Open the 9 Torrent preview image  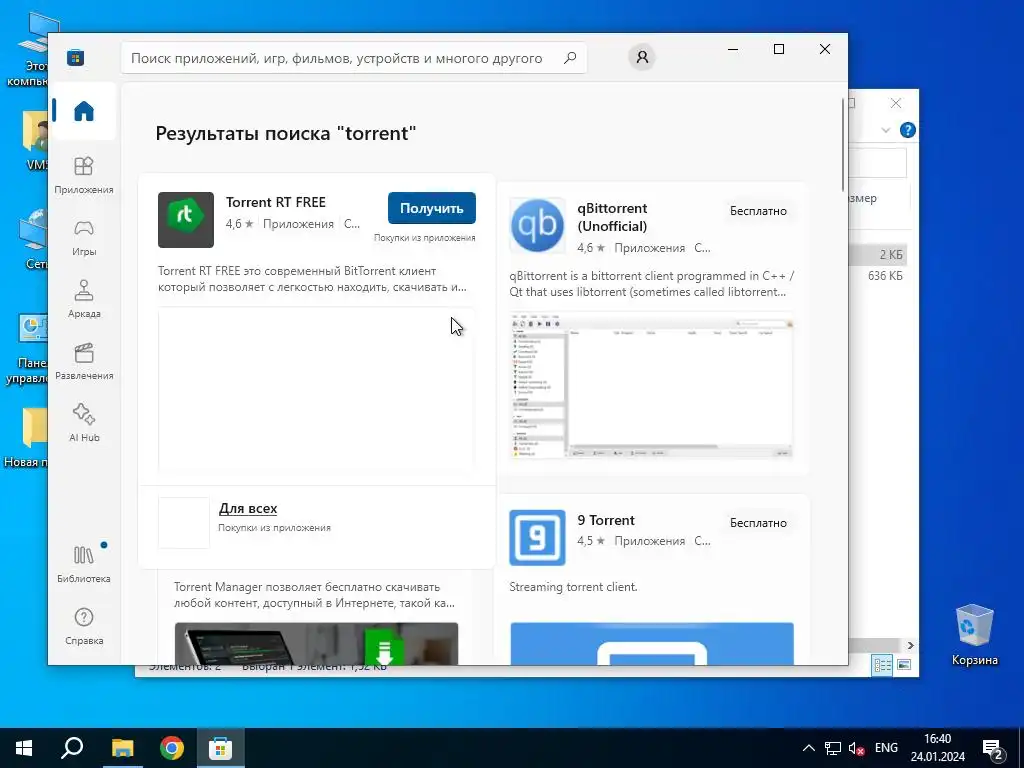[652, 644]
